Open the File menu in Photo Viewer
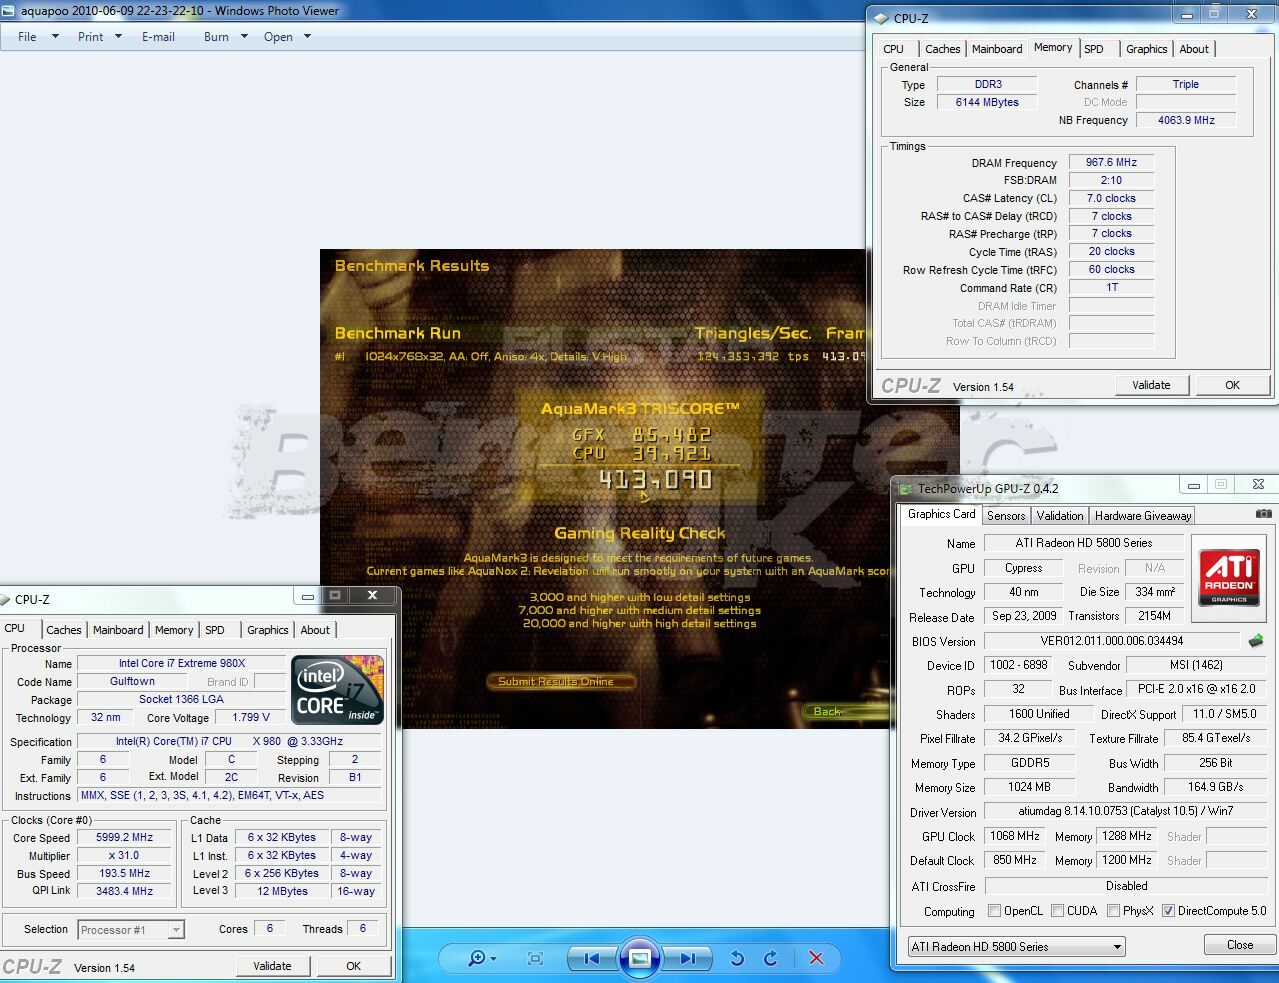This screenshot has height=983, width=1279. tap(27, 37)
